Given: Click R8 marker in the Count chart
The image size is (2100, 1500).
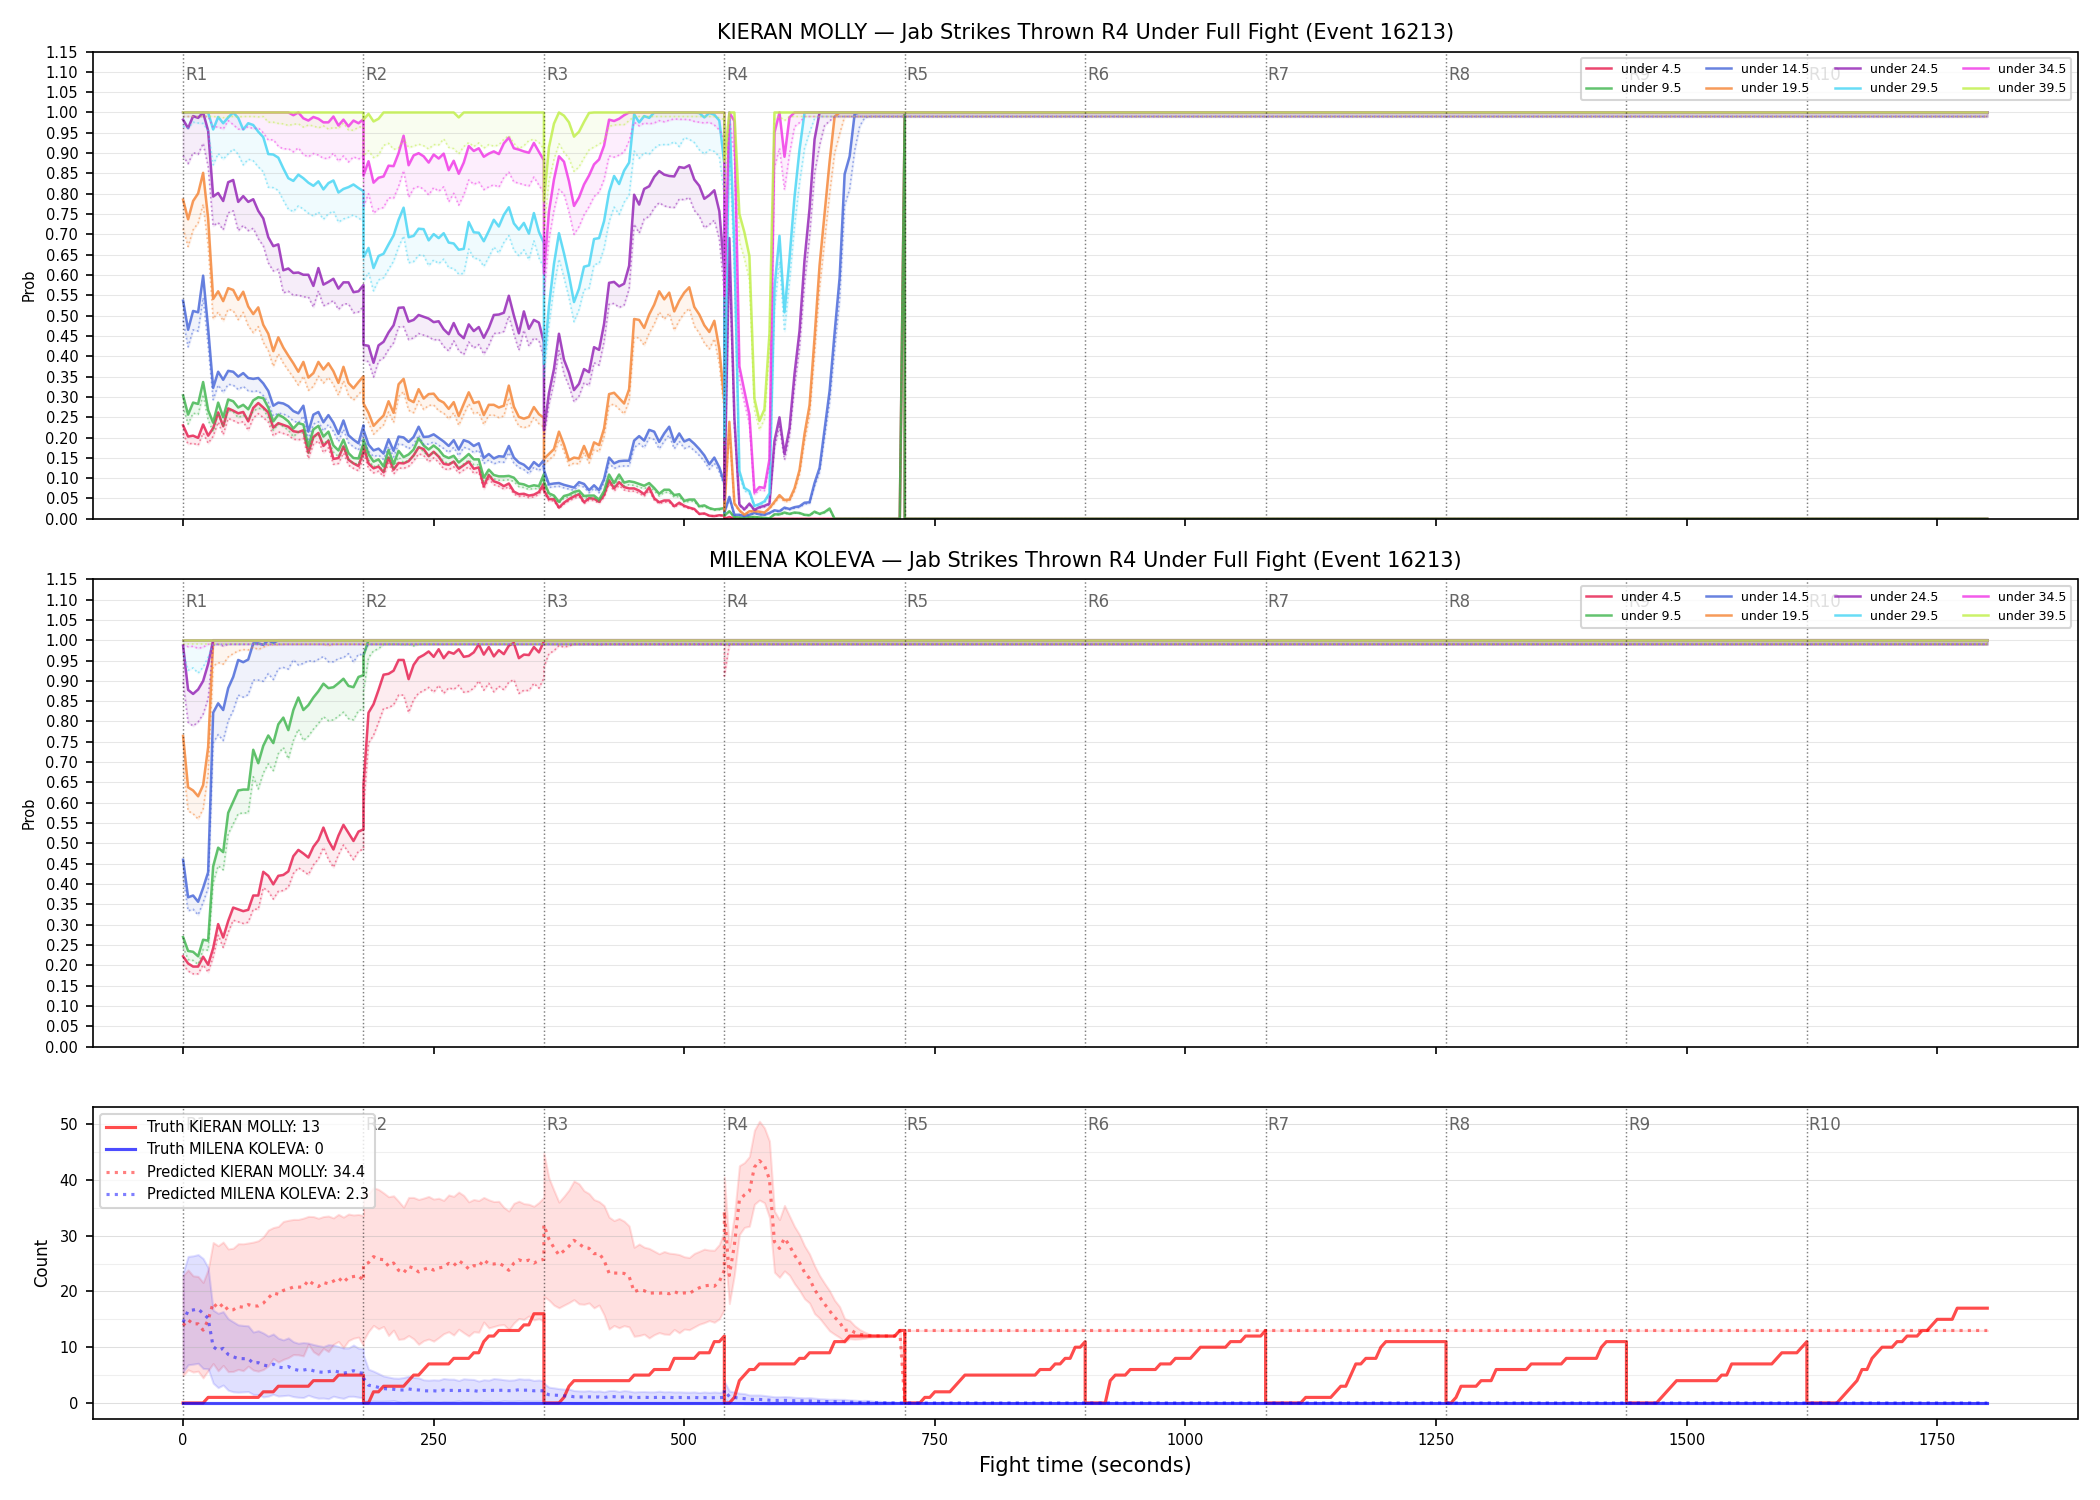Looking at the screenshot, I should (x=1459, y=1124).
